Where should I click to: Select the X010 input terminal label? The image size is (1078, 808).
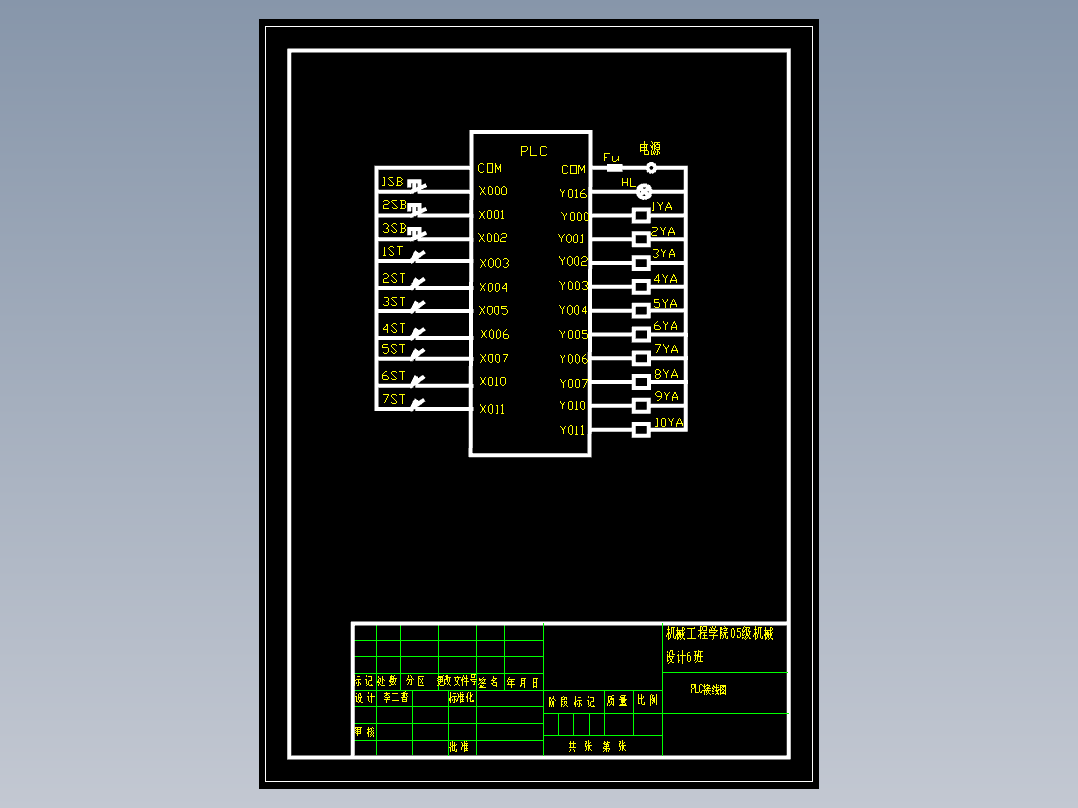coord(493,382)
